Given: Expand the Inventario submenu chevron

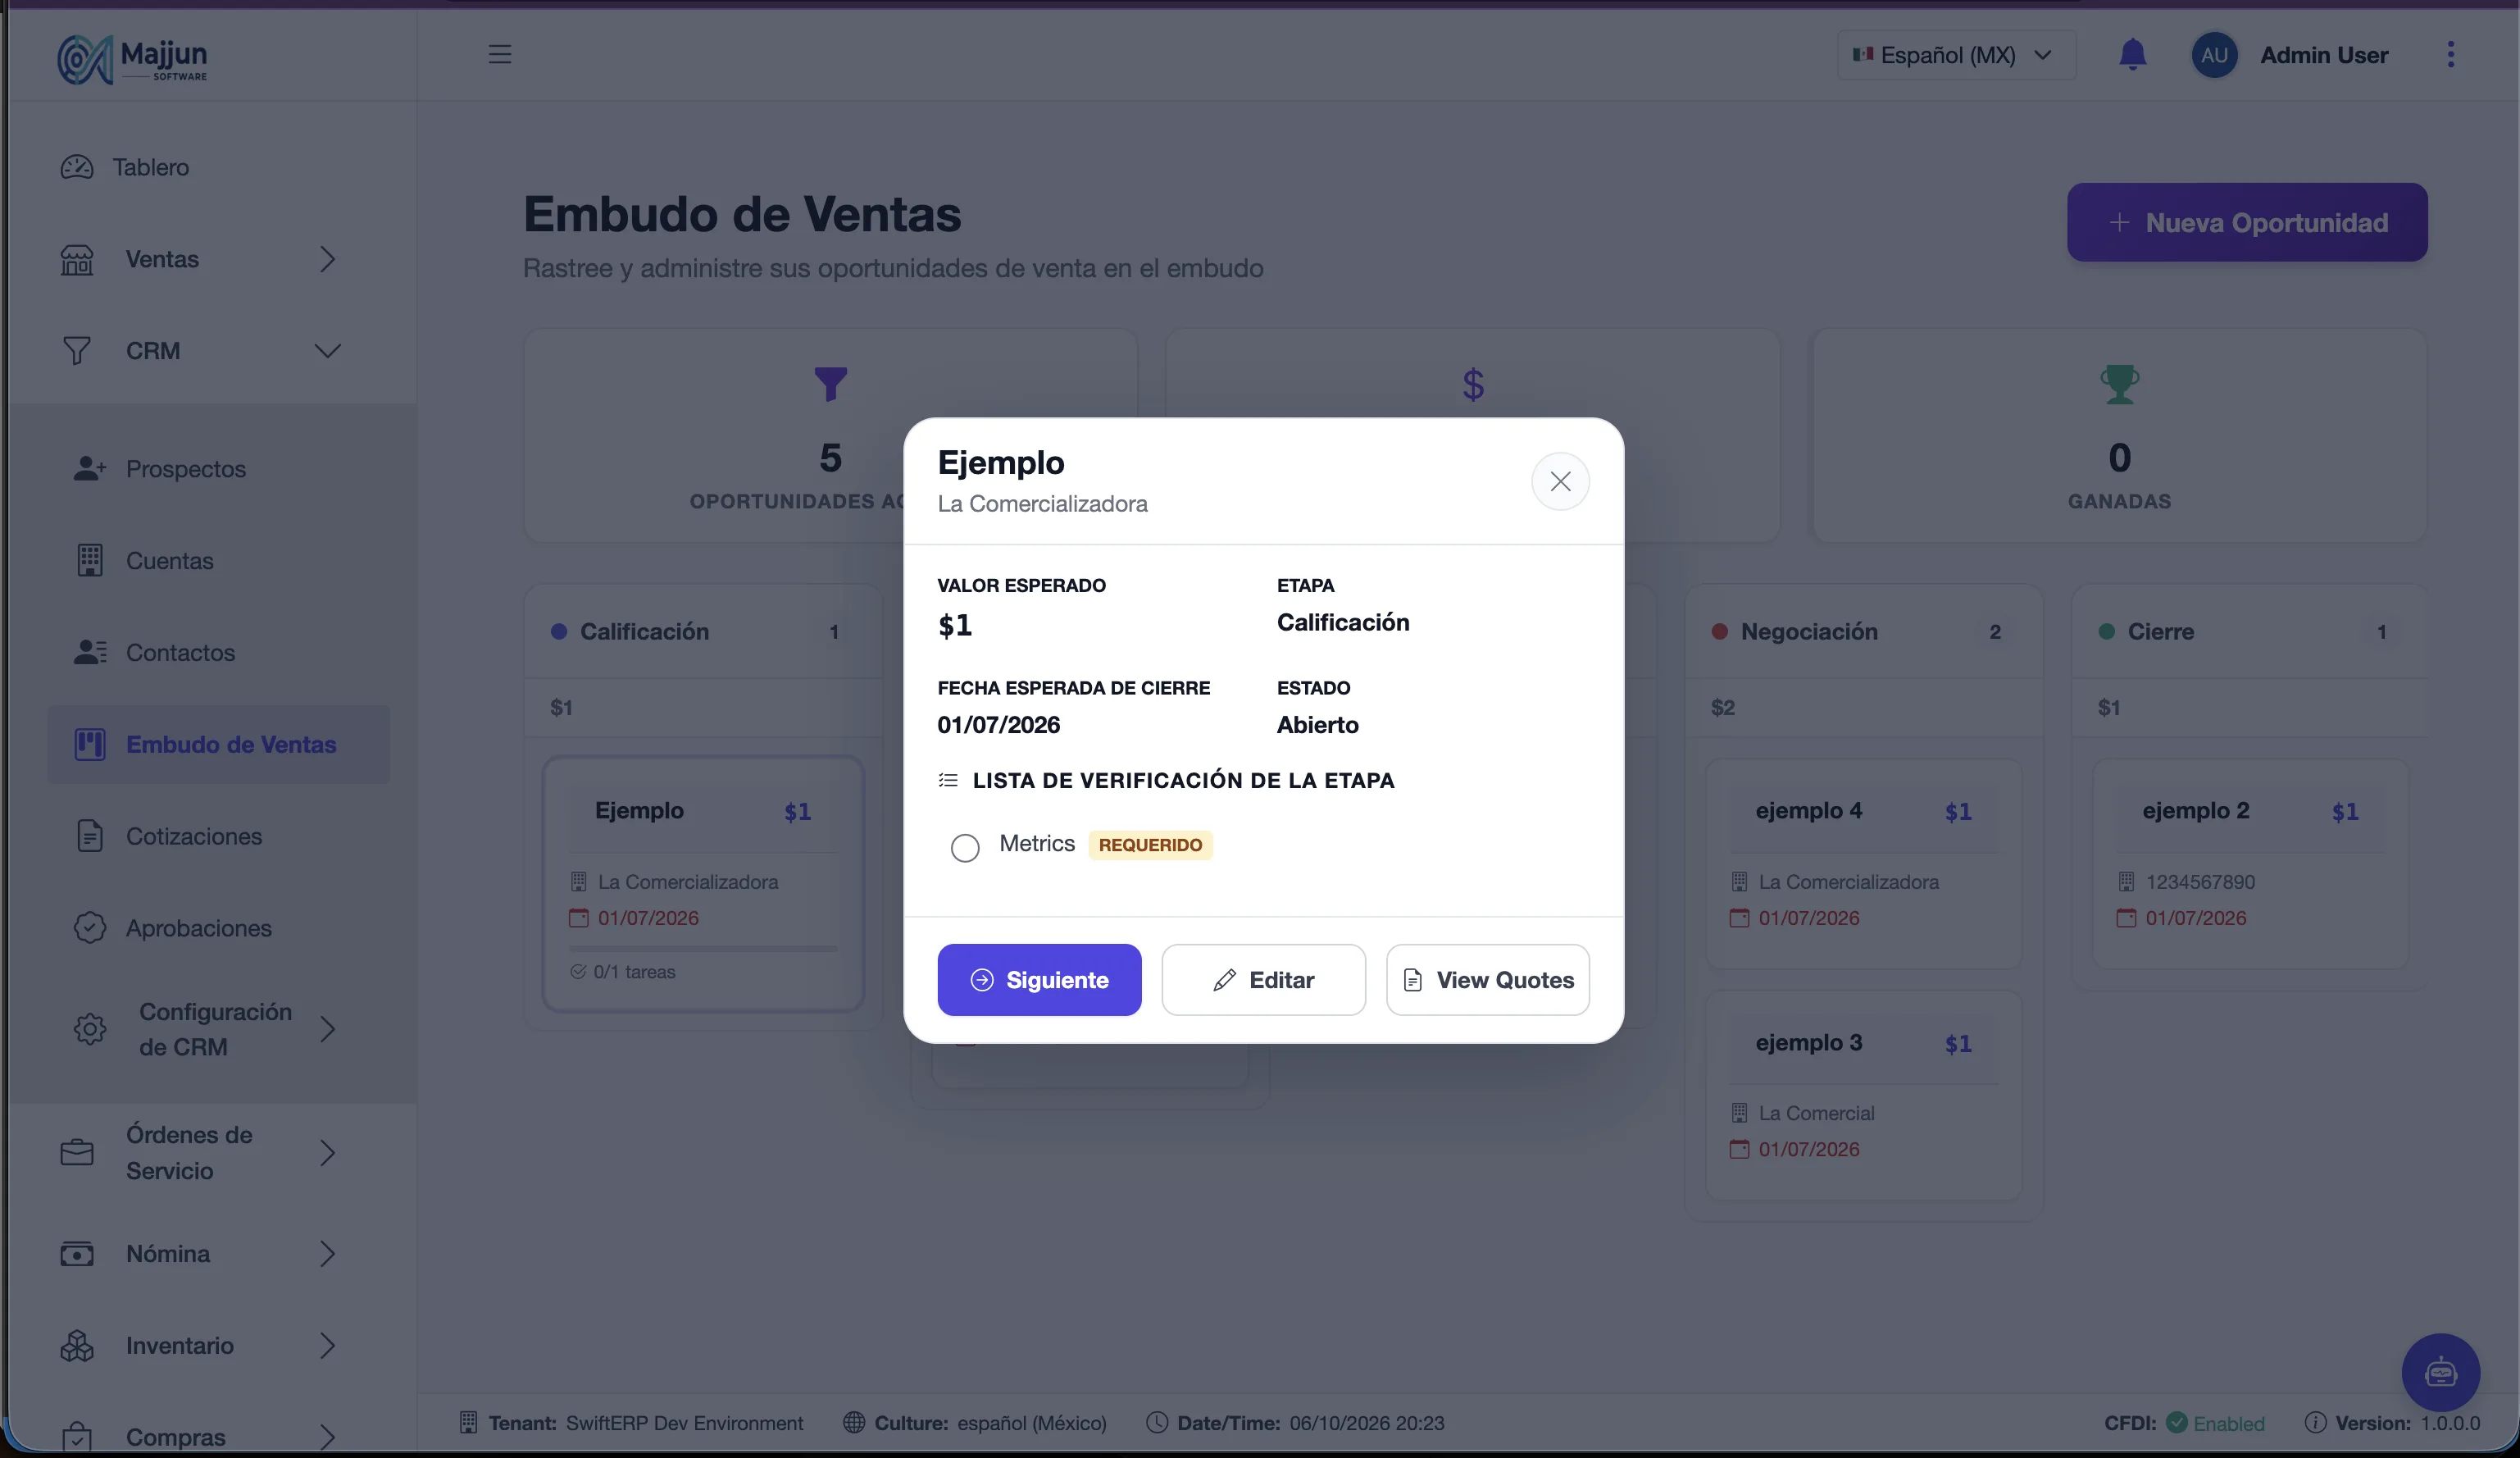Looking at the screenshot, I should (x=327, y=1346).
